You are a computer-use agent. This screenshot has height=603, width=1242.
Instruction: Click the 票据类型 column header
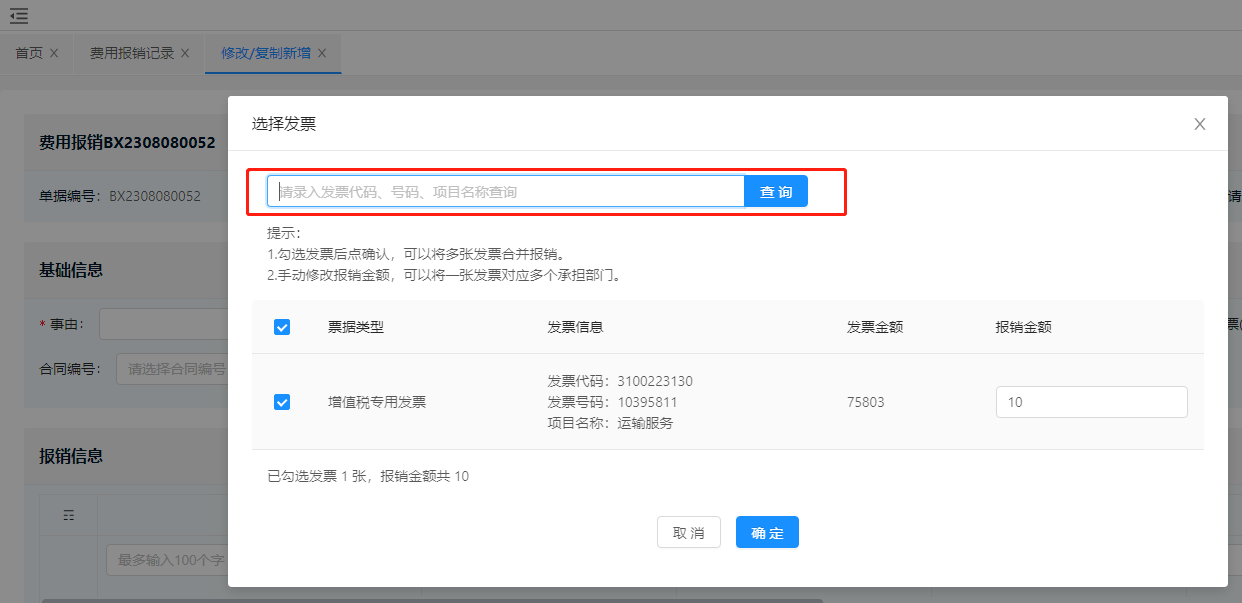pos(356,327)
